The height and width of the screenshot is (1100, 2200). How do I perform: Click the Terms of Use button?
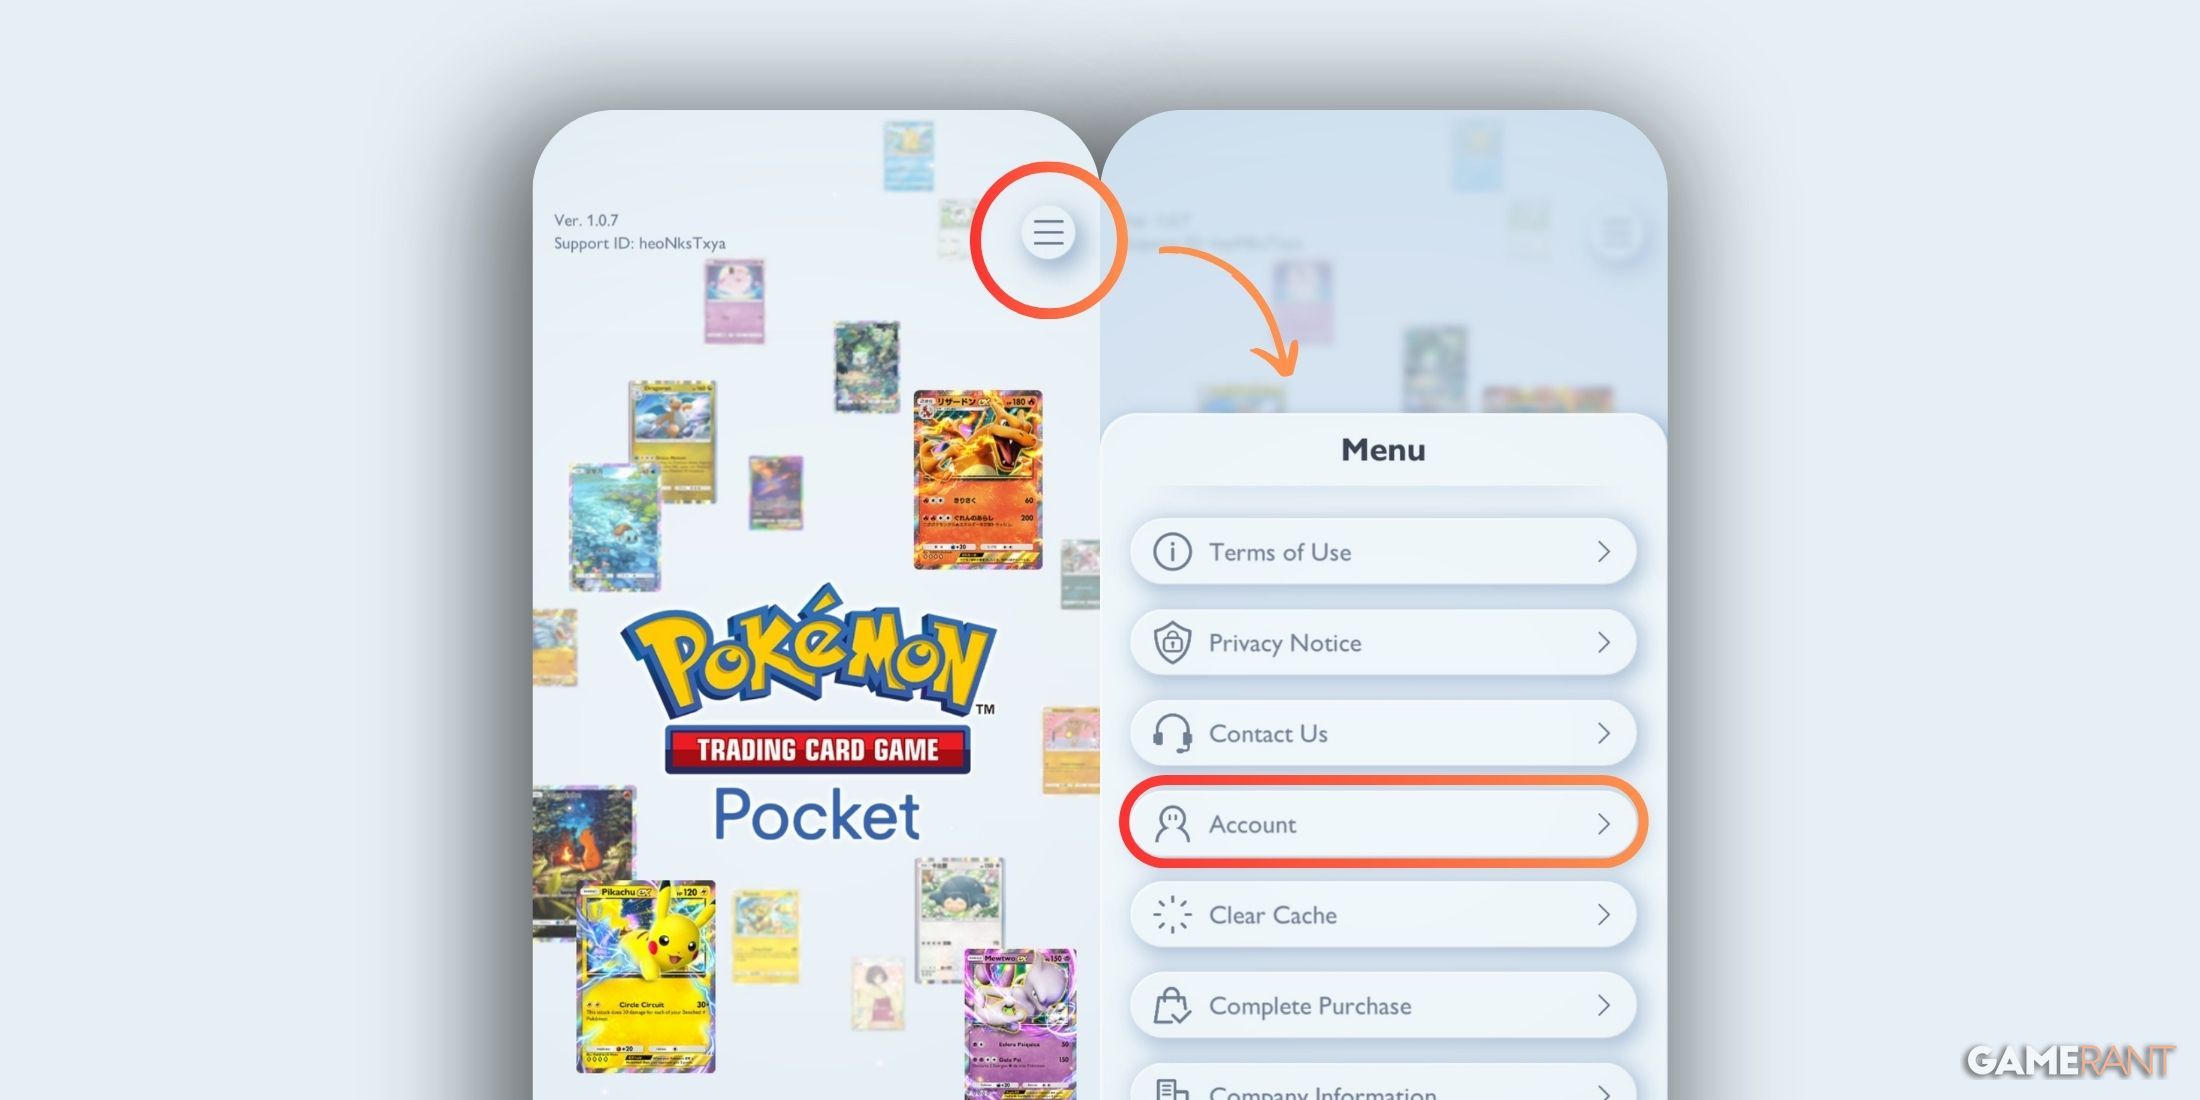pos(1381,550)
